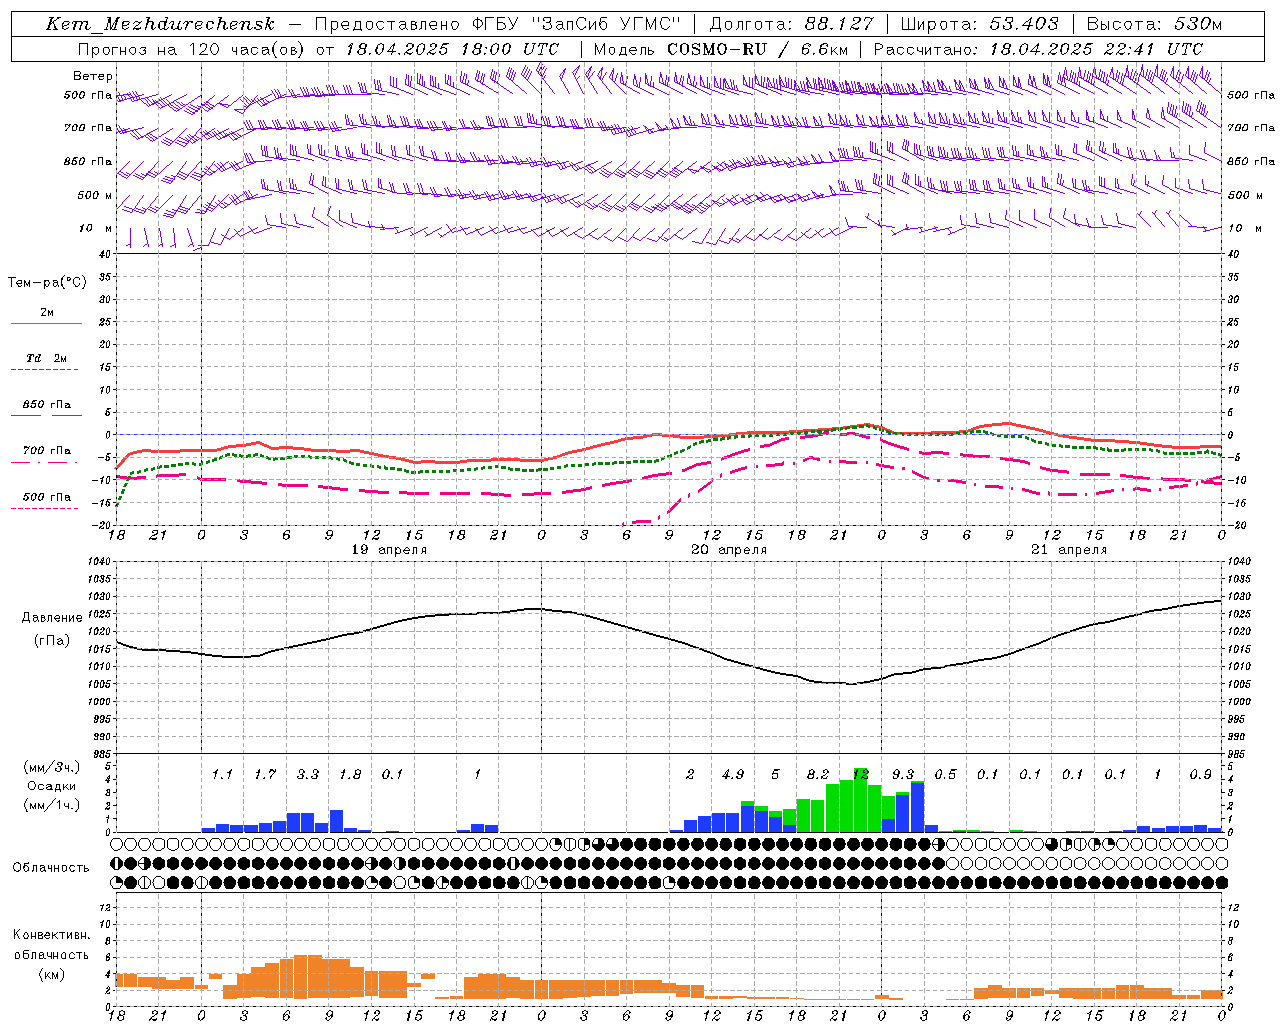Click the Td 2м dew point legend entry
This screenshot has height=1024, width=1280.
tap(46, 358)
